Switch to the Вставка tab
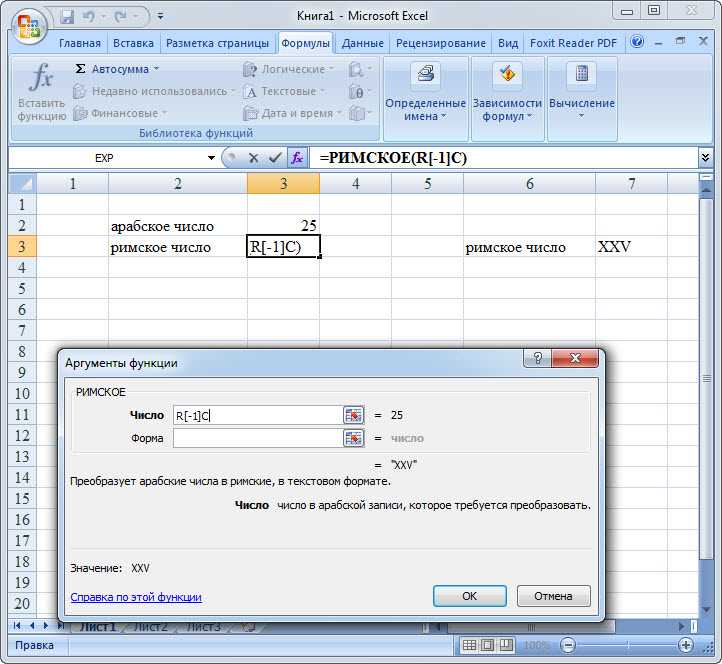 pos(133,43)
